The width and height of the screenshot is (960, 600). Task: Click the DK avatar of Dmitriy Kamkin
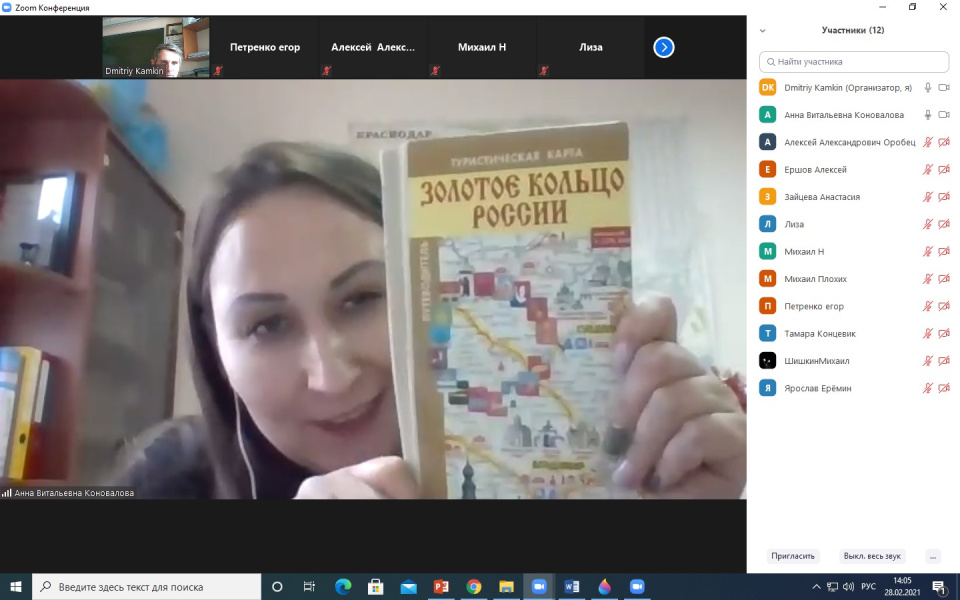click(768, 88)
